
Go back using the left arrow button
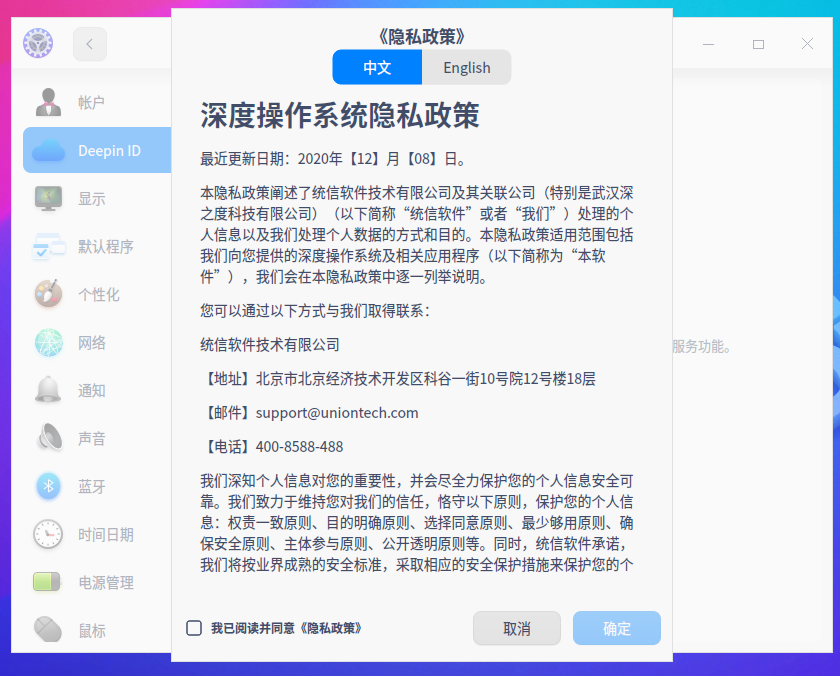coord(89,44)
